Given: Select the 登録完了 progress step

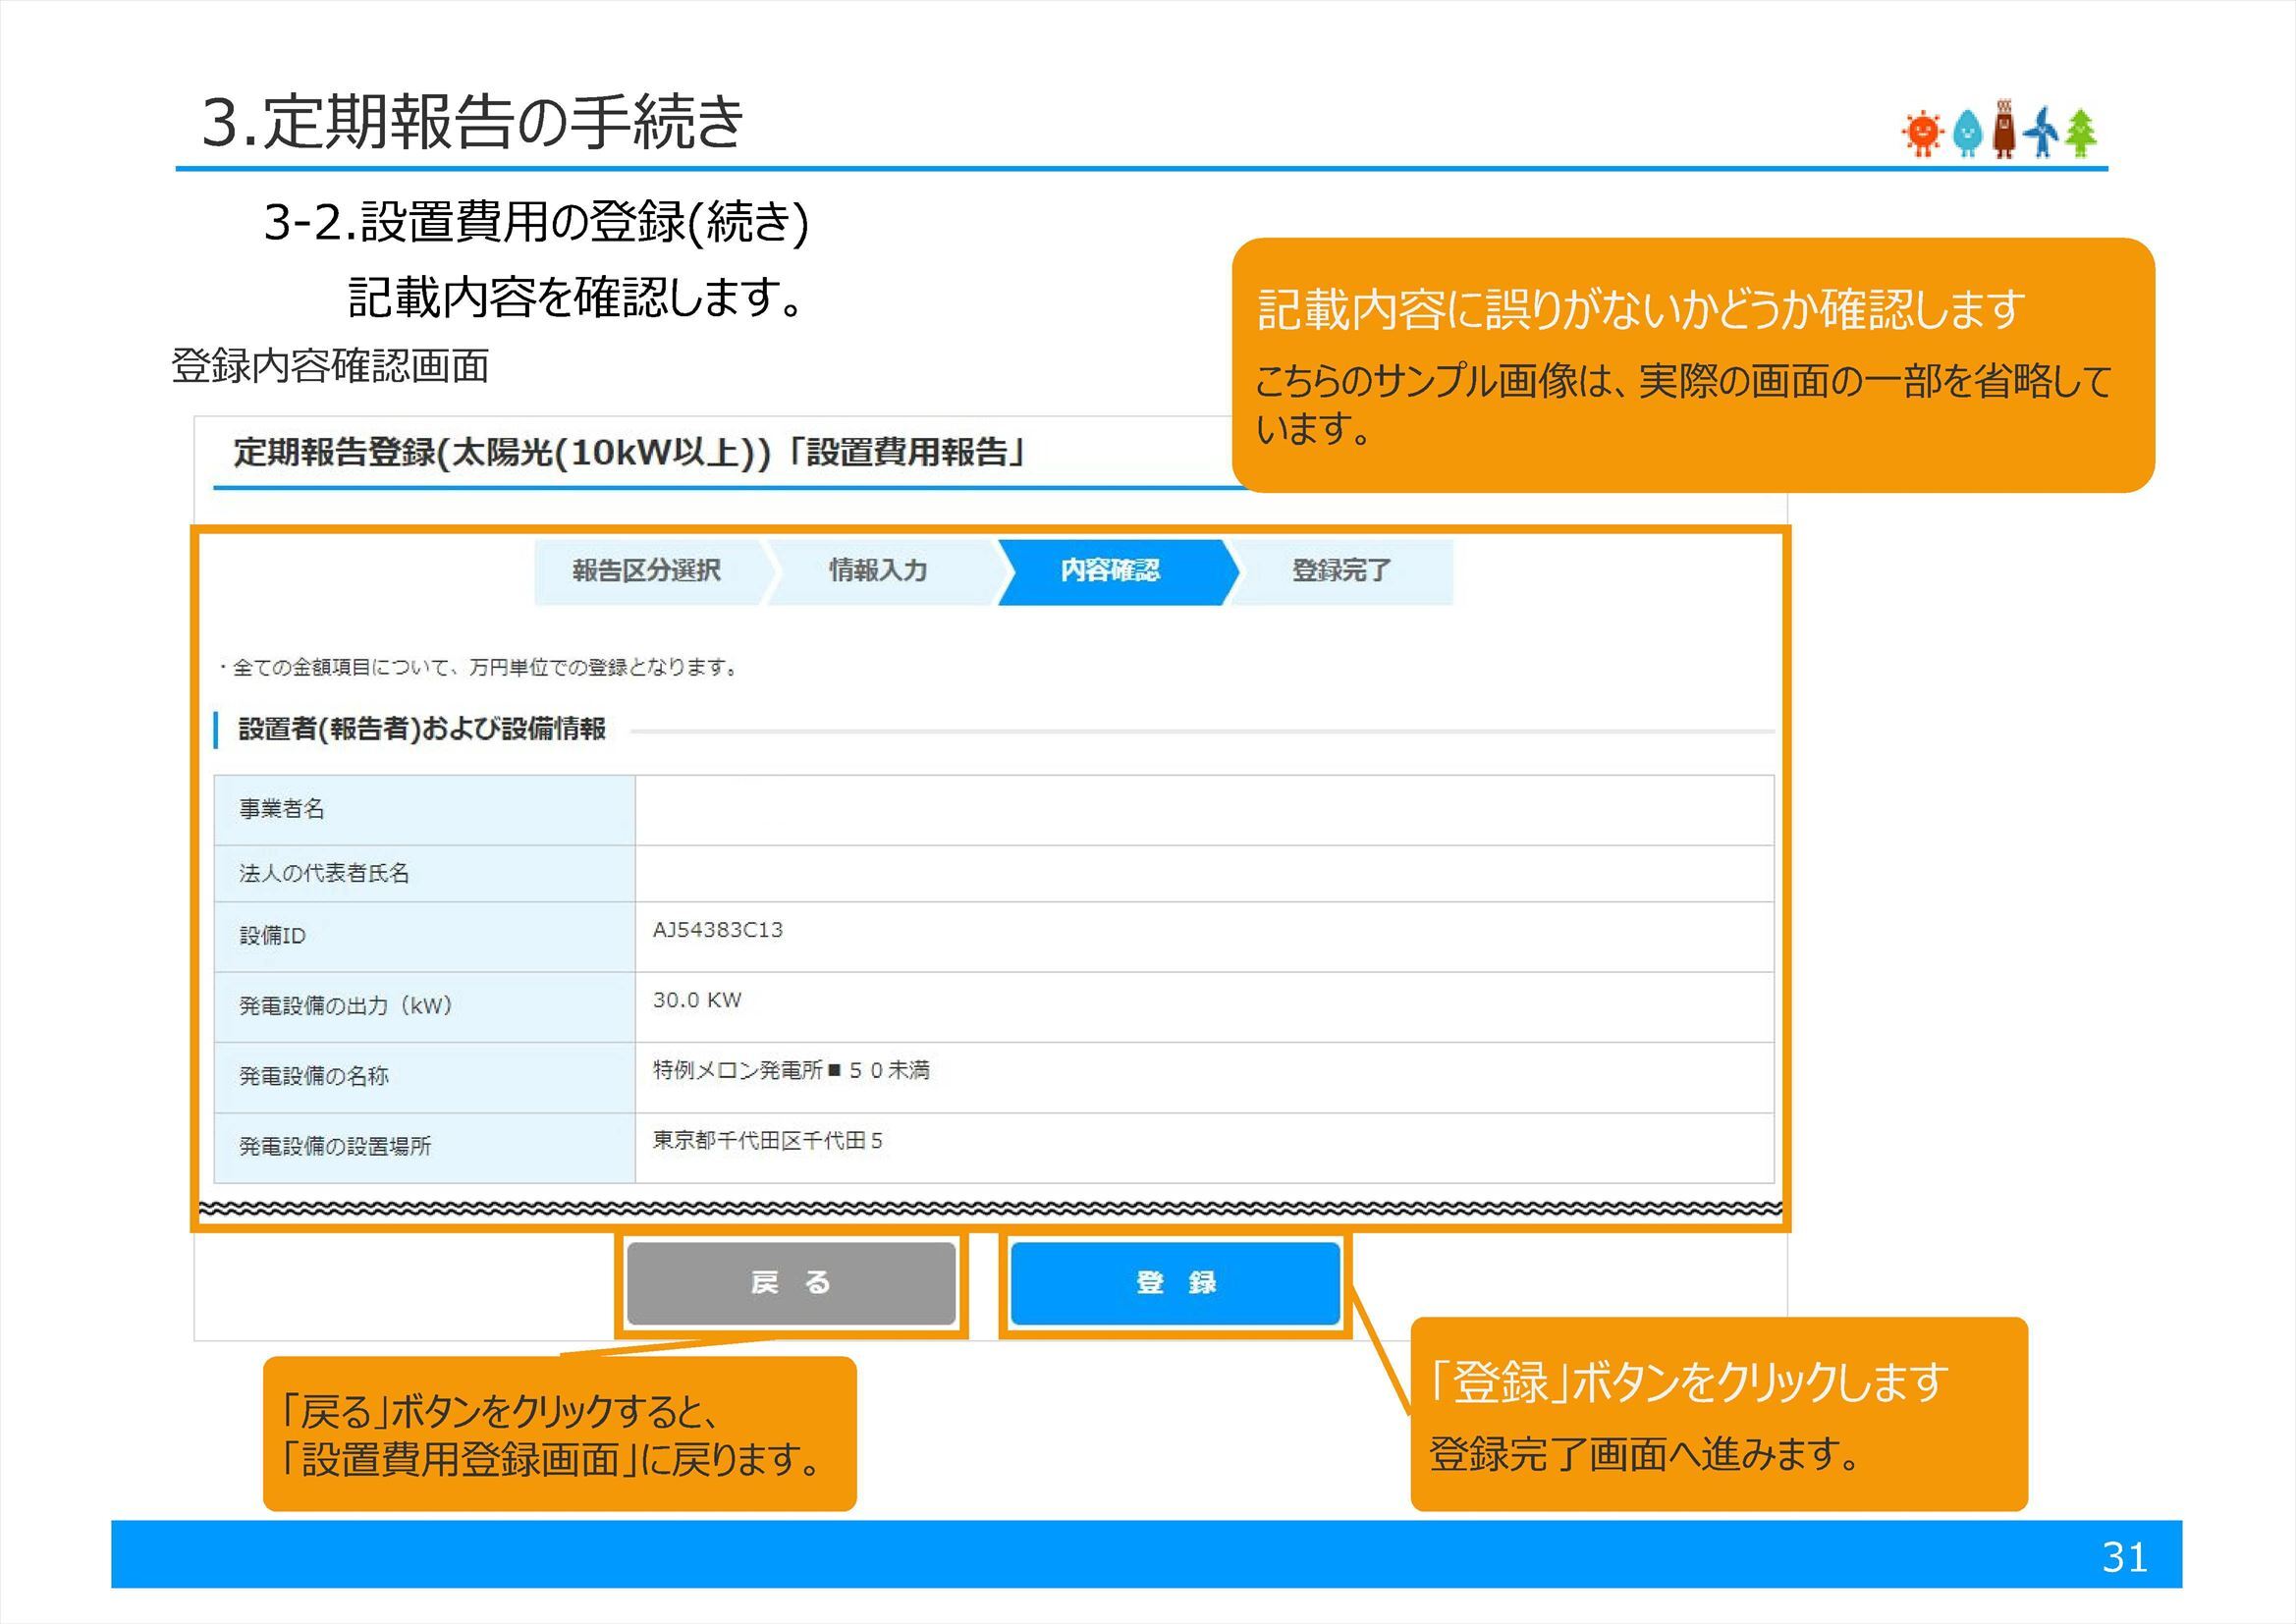Looking at the screenshot, I should [x=1340, y=570].
